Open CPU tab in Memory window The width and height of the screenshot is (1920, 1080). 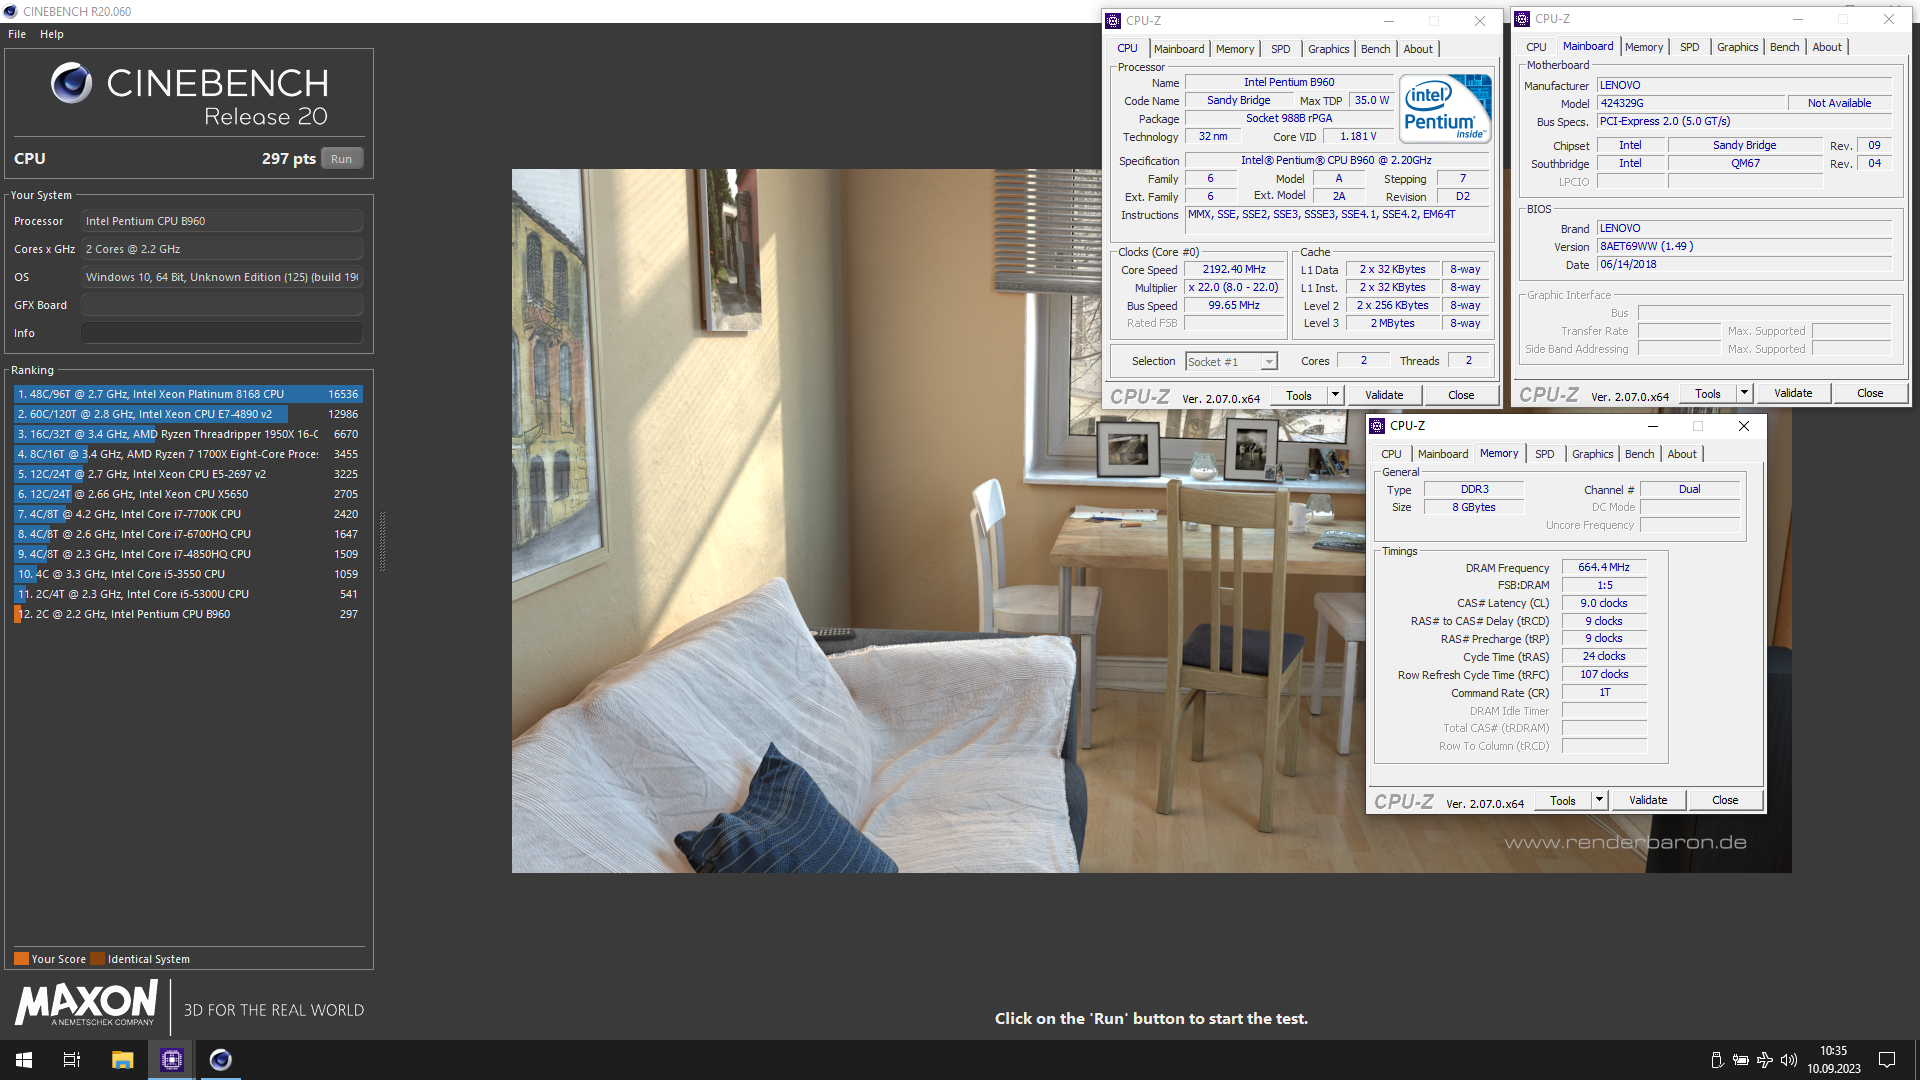1391,454
